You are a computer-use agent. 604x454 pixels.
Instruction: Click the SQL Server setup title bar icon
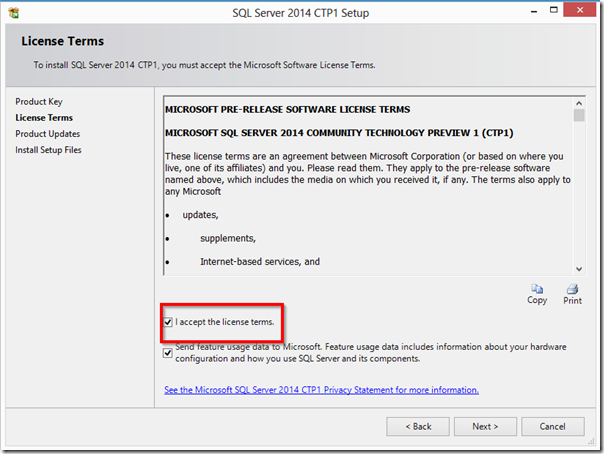pos(14,13)
